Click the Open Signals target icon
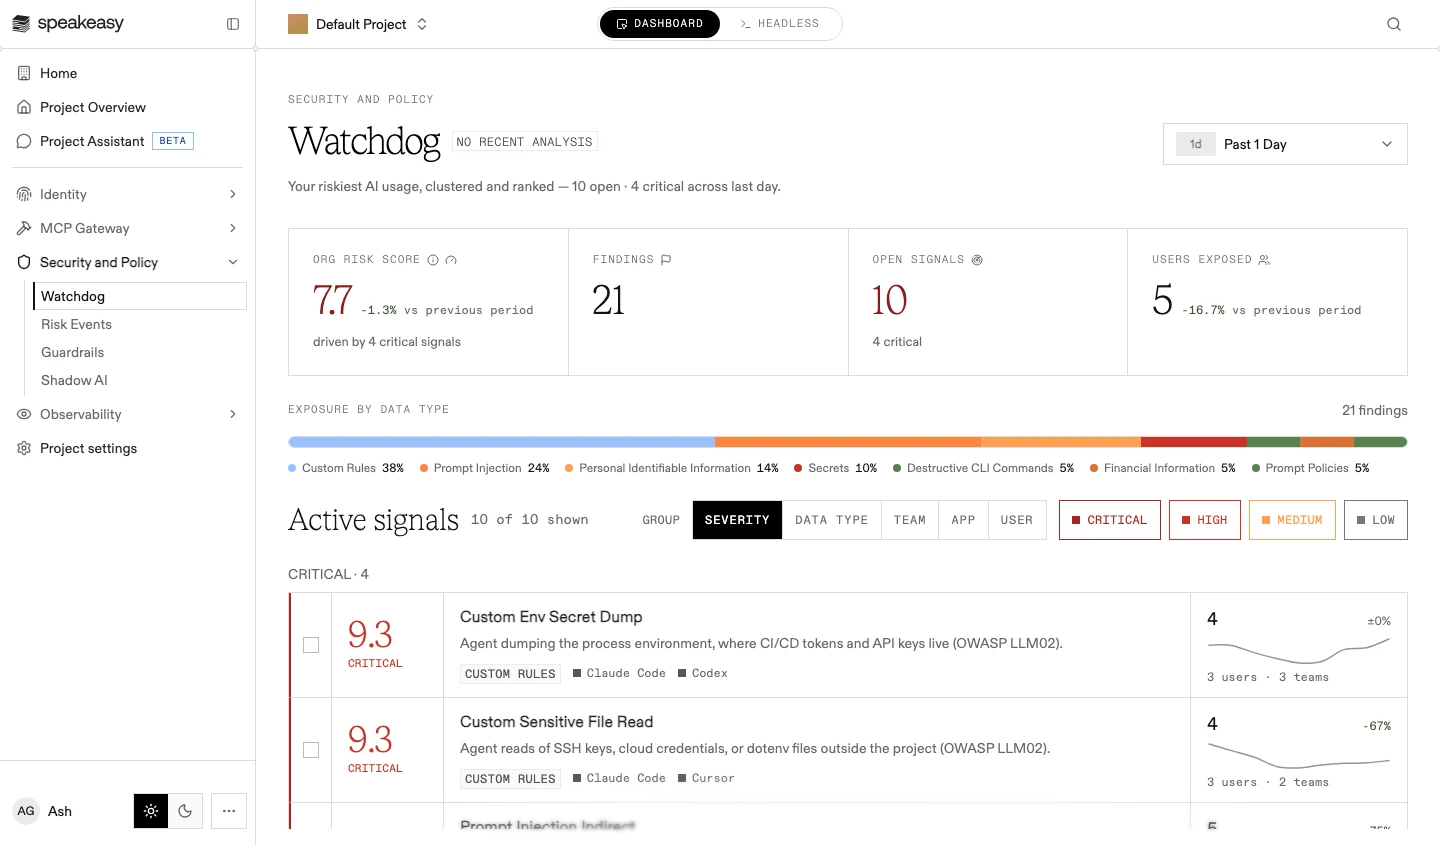This screenshot has width=1440, height=845. pyautogui.click(x=977, y=260)
